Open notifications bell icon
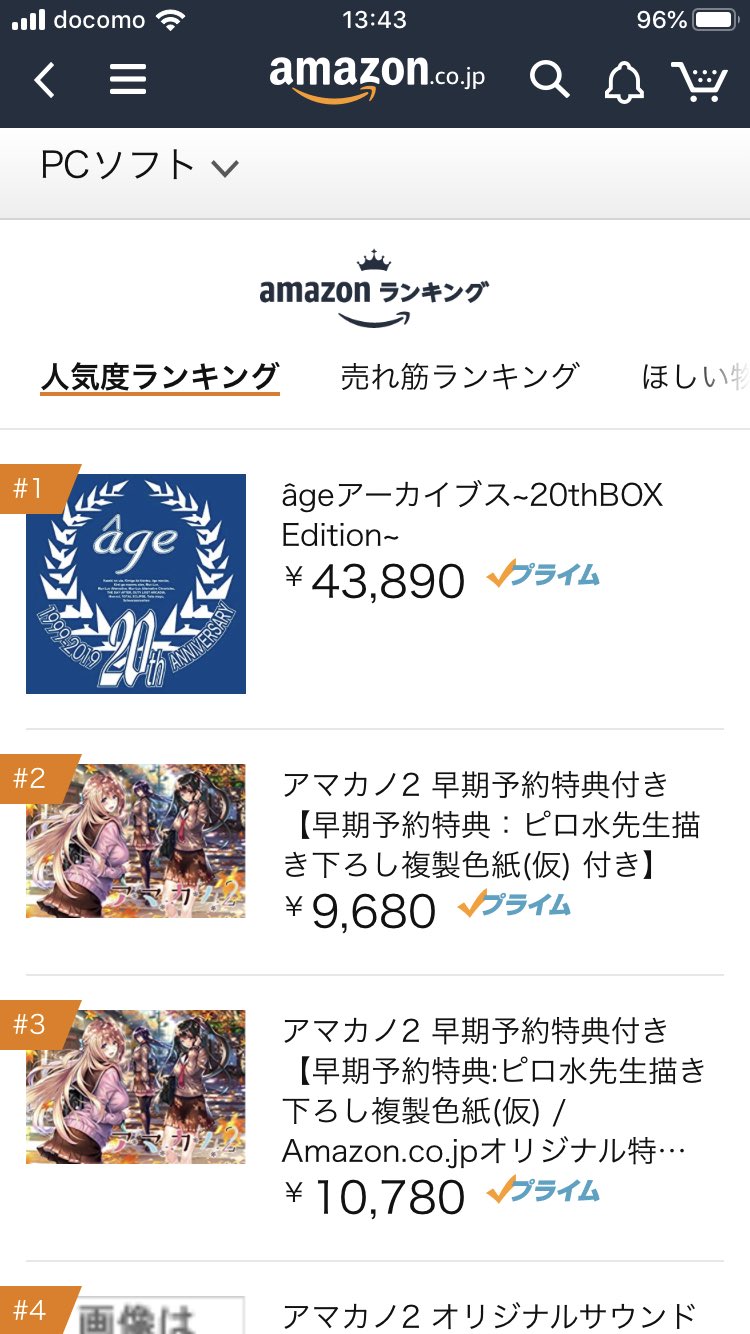Viewport: 750px width, 1334px height. pos(624,80)
